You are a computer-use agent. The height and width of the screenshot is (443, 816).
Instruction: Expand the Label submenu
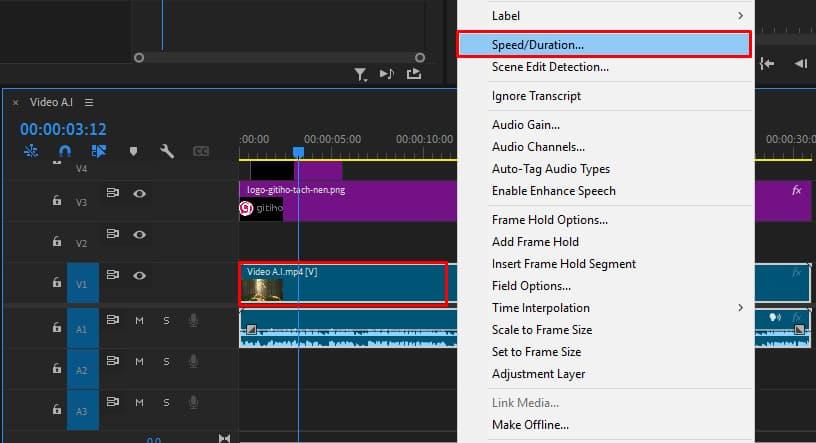tap(604, 16)
